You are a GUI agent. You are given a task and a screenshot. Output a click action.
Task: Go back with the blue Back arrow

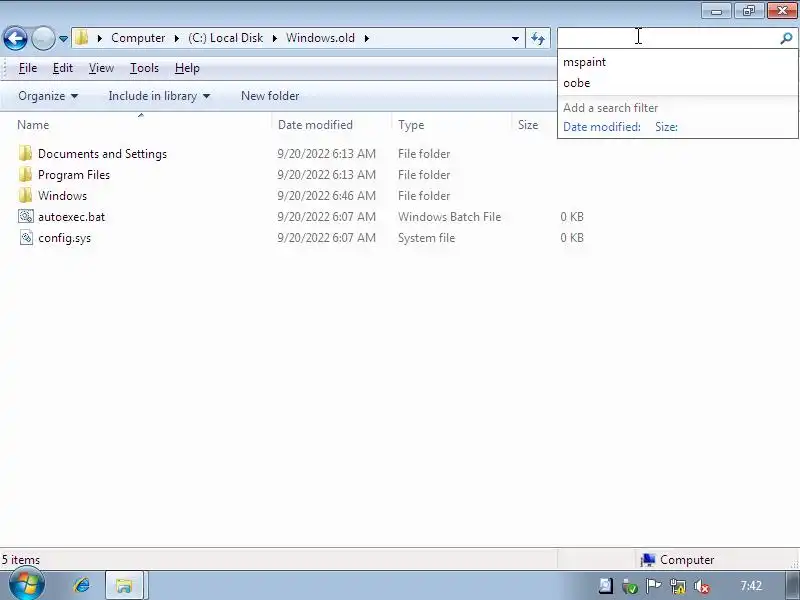[x=15, y=38]
